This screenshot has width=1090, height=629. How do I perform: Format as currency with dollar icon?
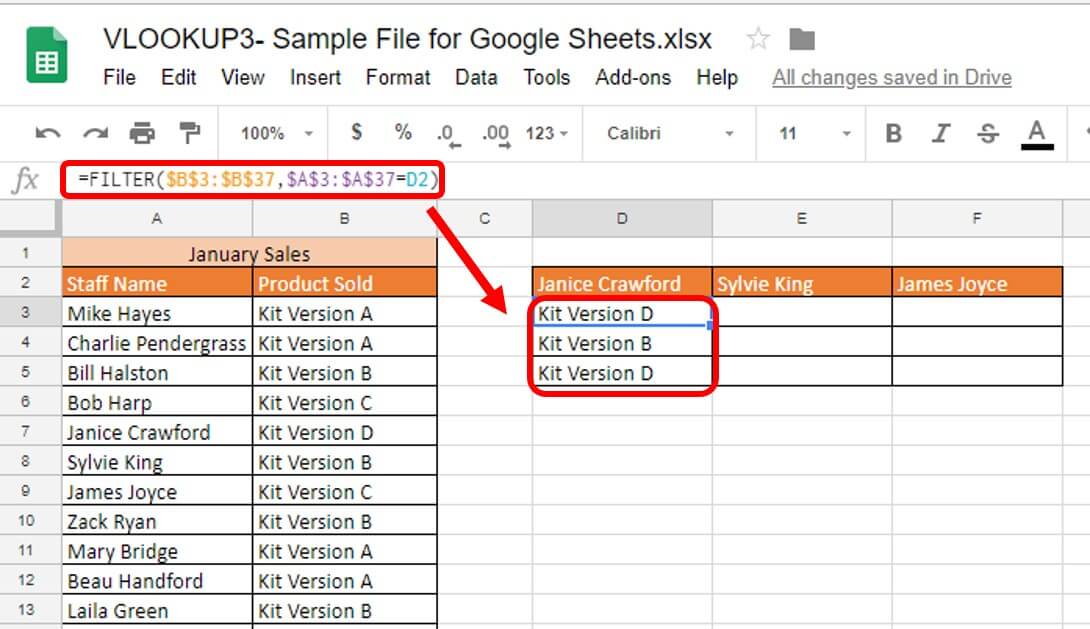pyautogui.click(x=356, y=132)
